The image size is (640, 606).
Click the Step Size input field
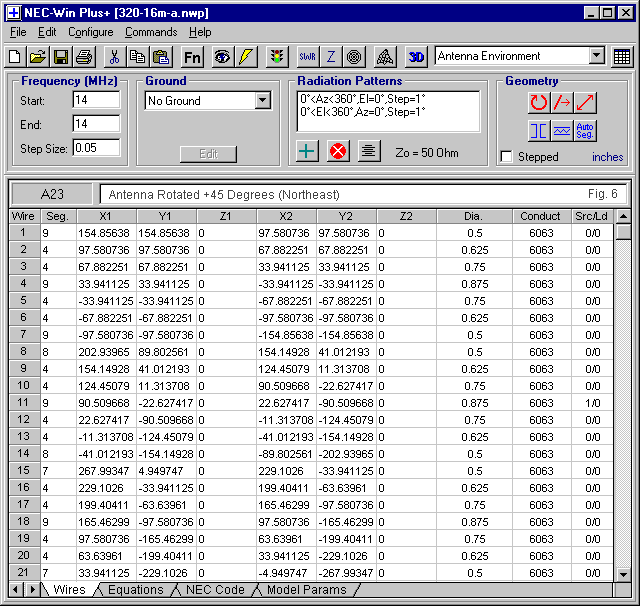pos(96,148)
